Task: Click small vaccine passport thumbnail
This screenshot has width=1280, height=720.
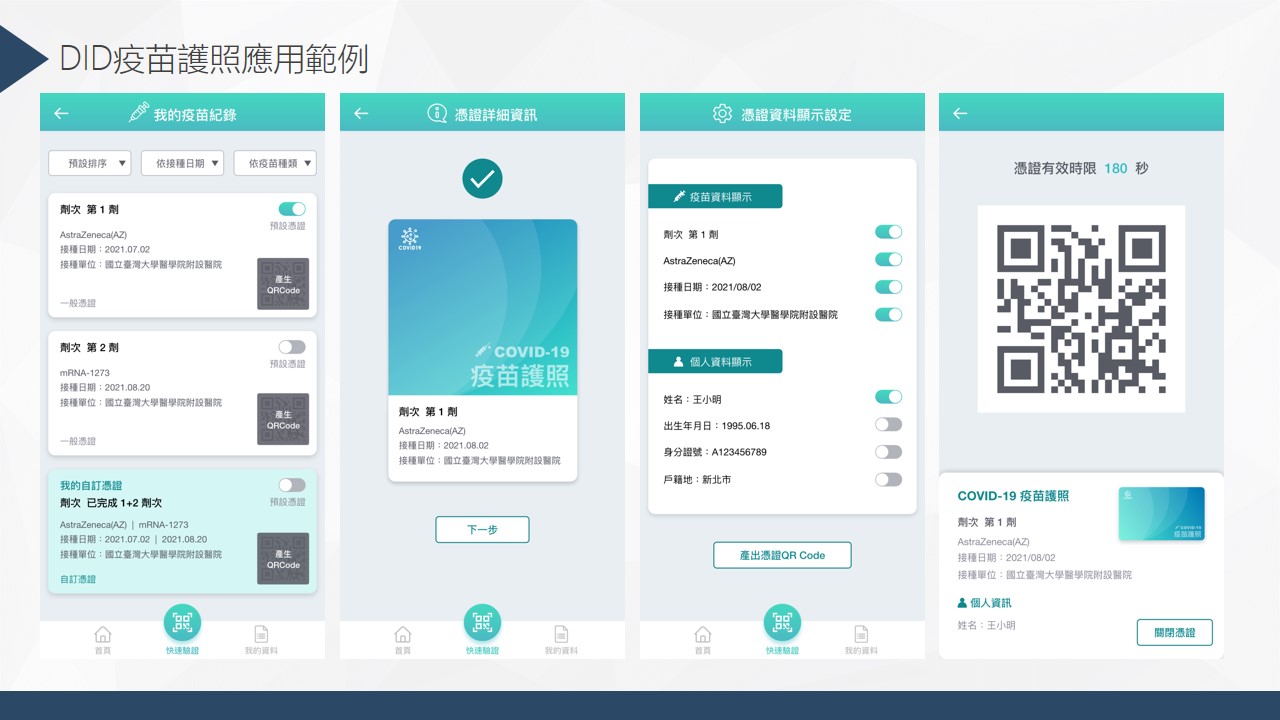Action: click(1161, 514)
